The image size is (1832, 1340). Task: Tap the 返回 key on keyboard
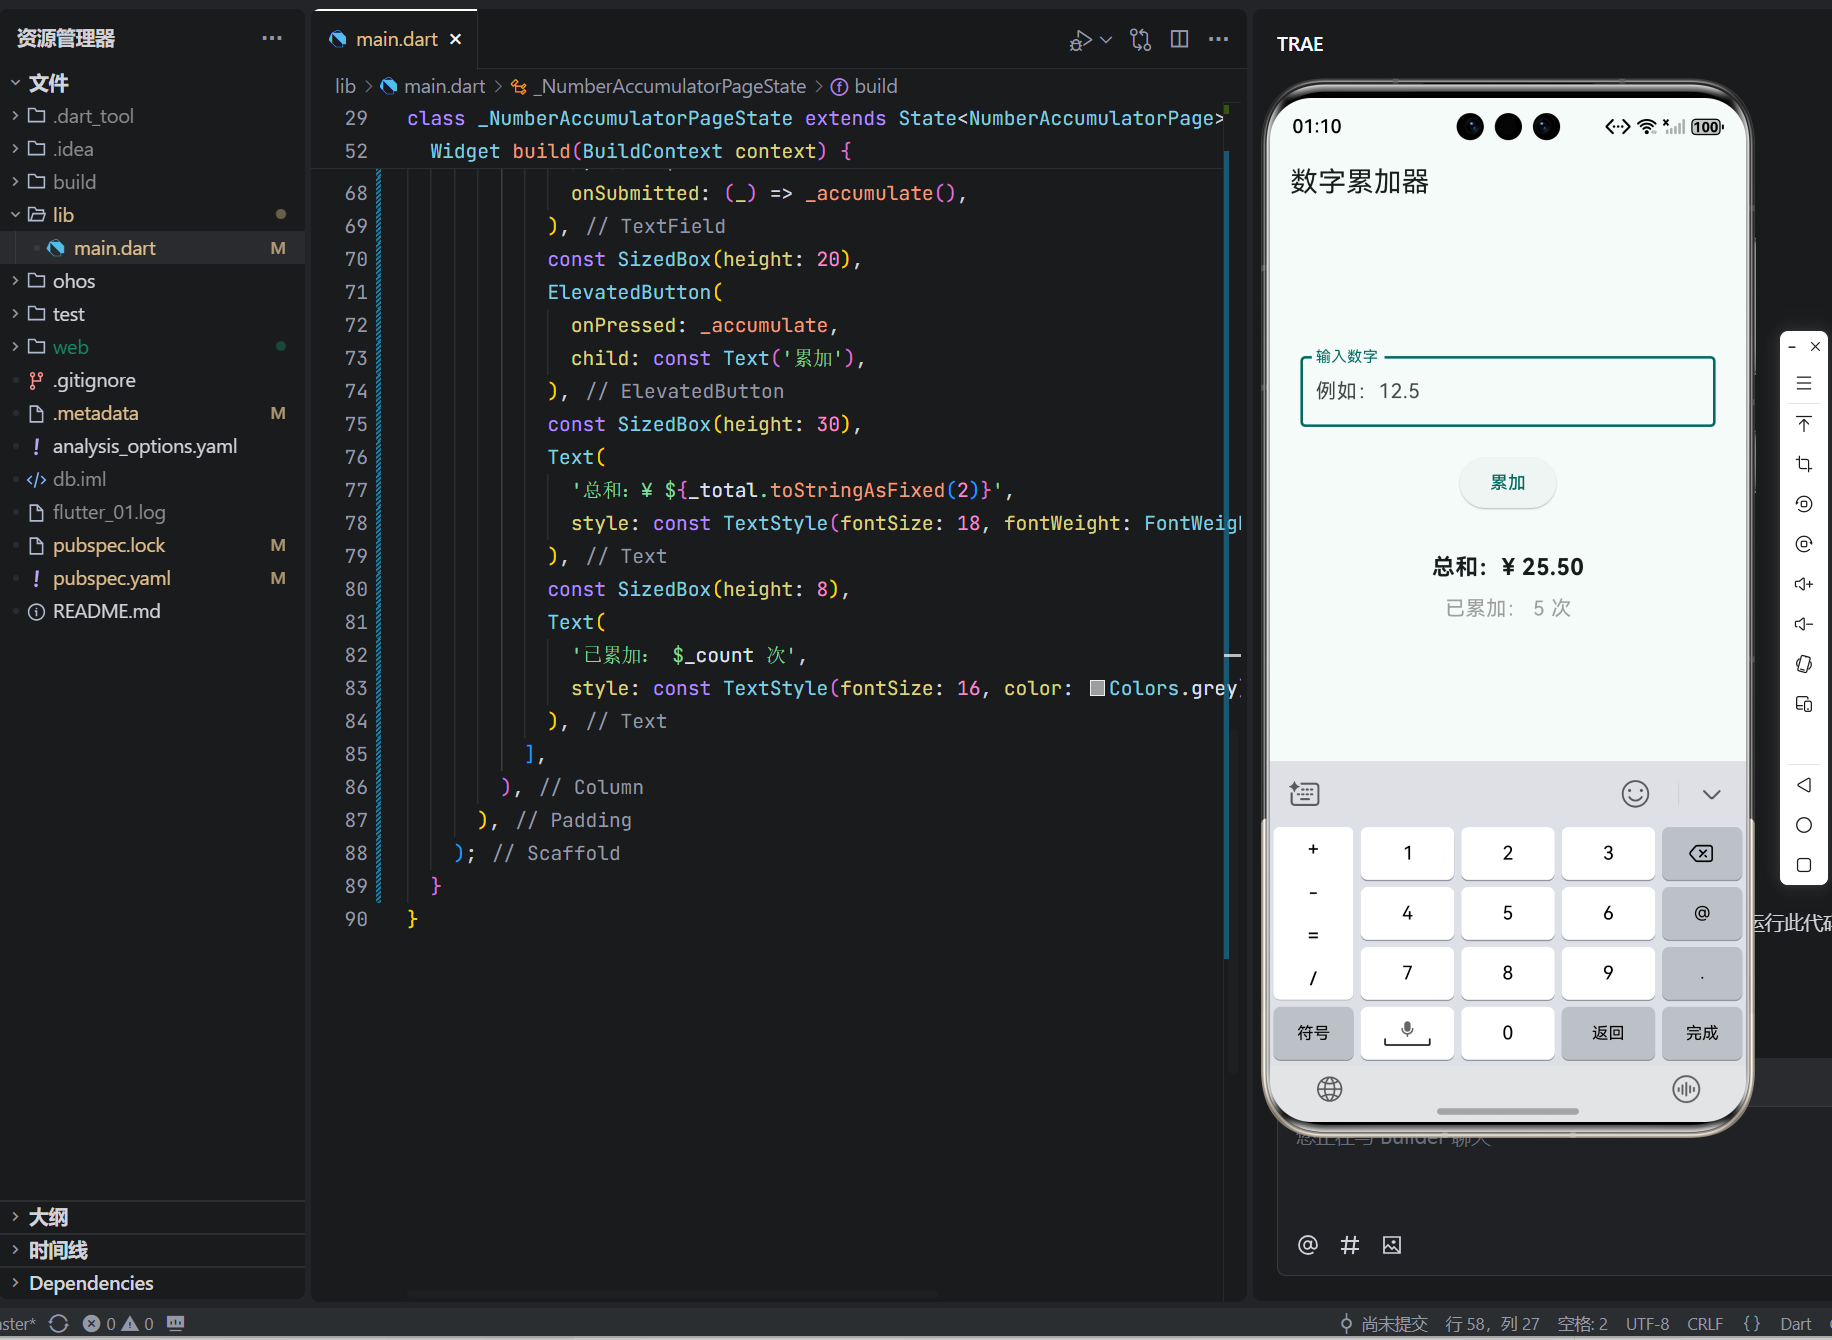click(1607, 1033)
